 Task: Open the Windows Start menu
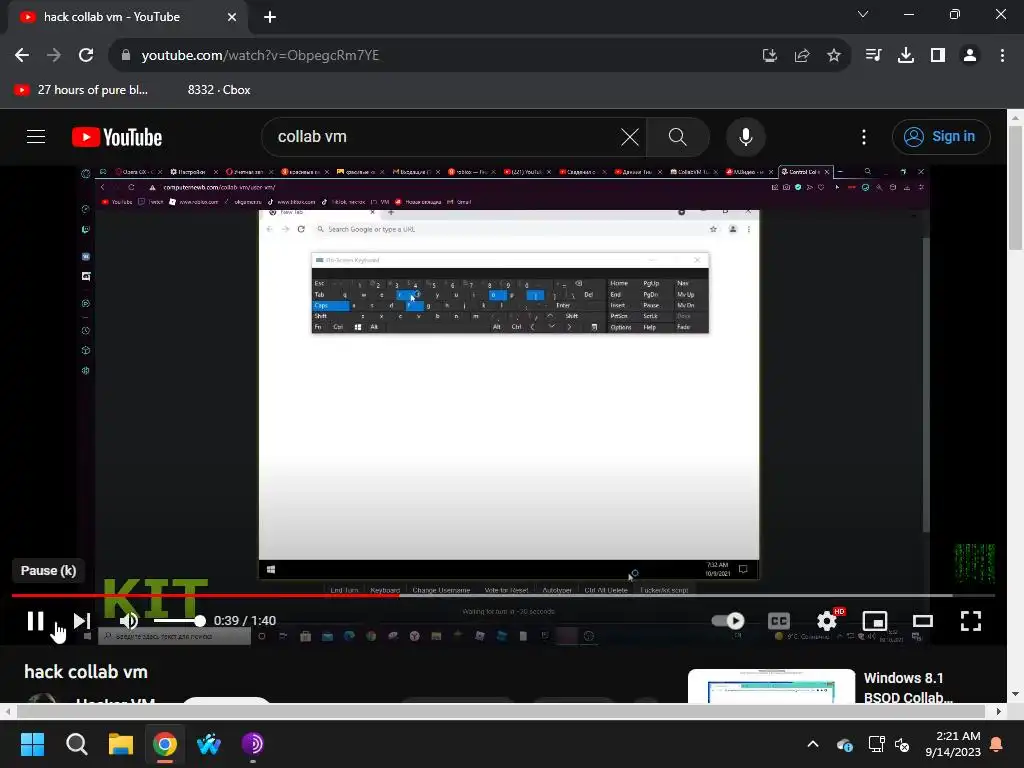point(32,744)
